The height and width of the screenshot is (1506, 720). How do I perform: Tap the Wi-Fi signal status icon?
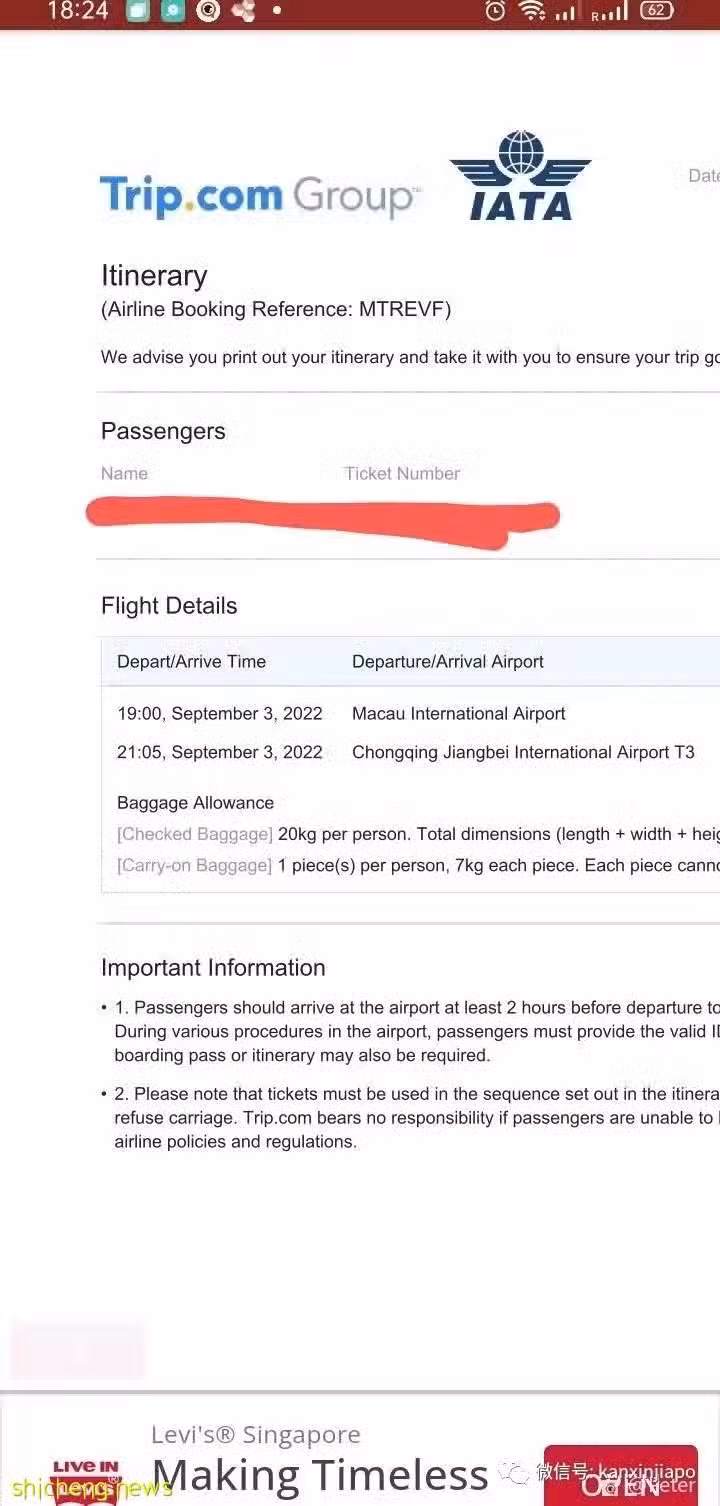(533, 12)
